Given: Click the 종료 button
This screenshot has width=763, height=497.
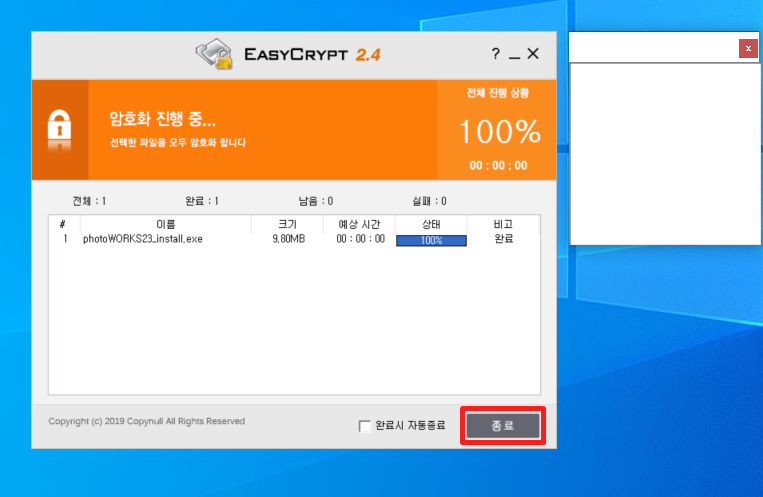Looking at the screenshot, I should pos(503,425).
